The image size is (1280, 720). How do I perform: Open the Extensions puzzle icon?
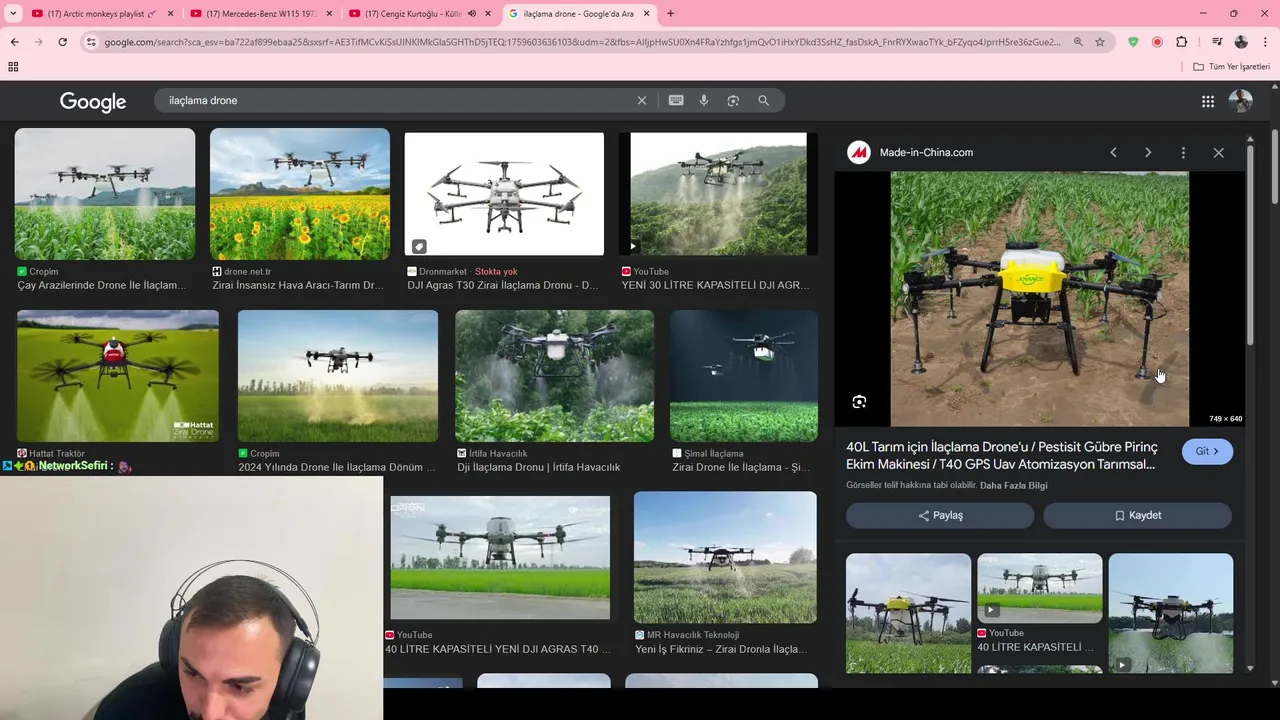(1182, 42)
